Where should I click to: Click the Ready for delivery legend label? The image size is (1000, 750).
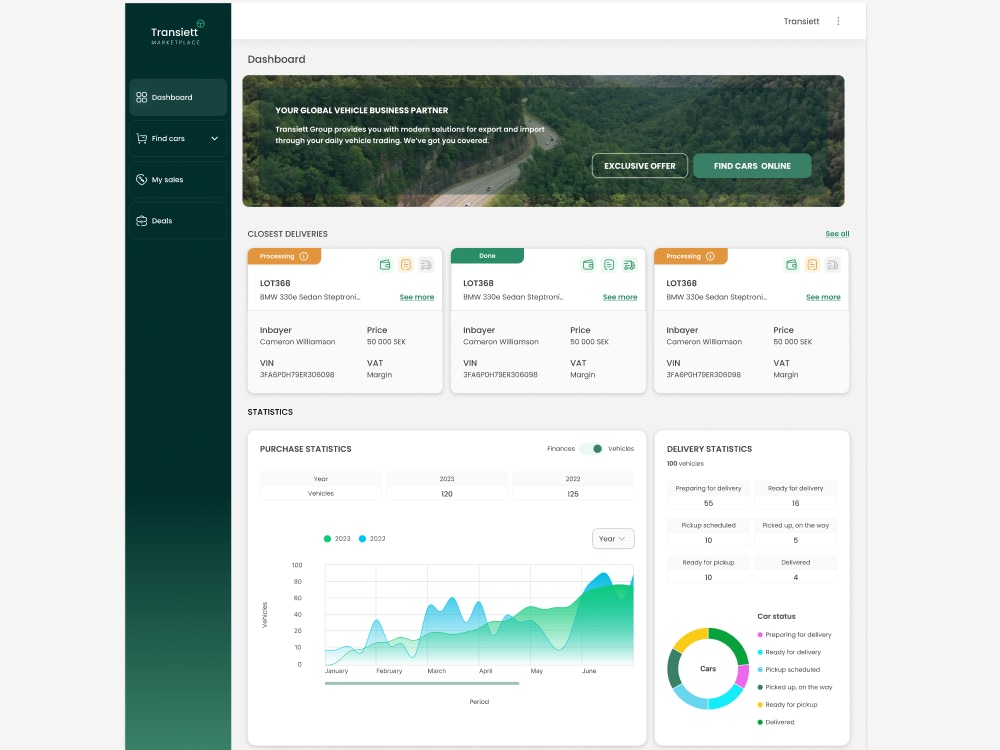(793, 652)
